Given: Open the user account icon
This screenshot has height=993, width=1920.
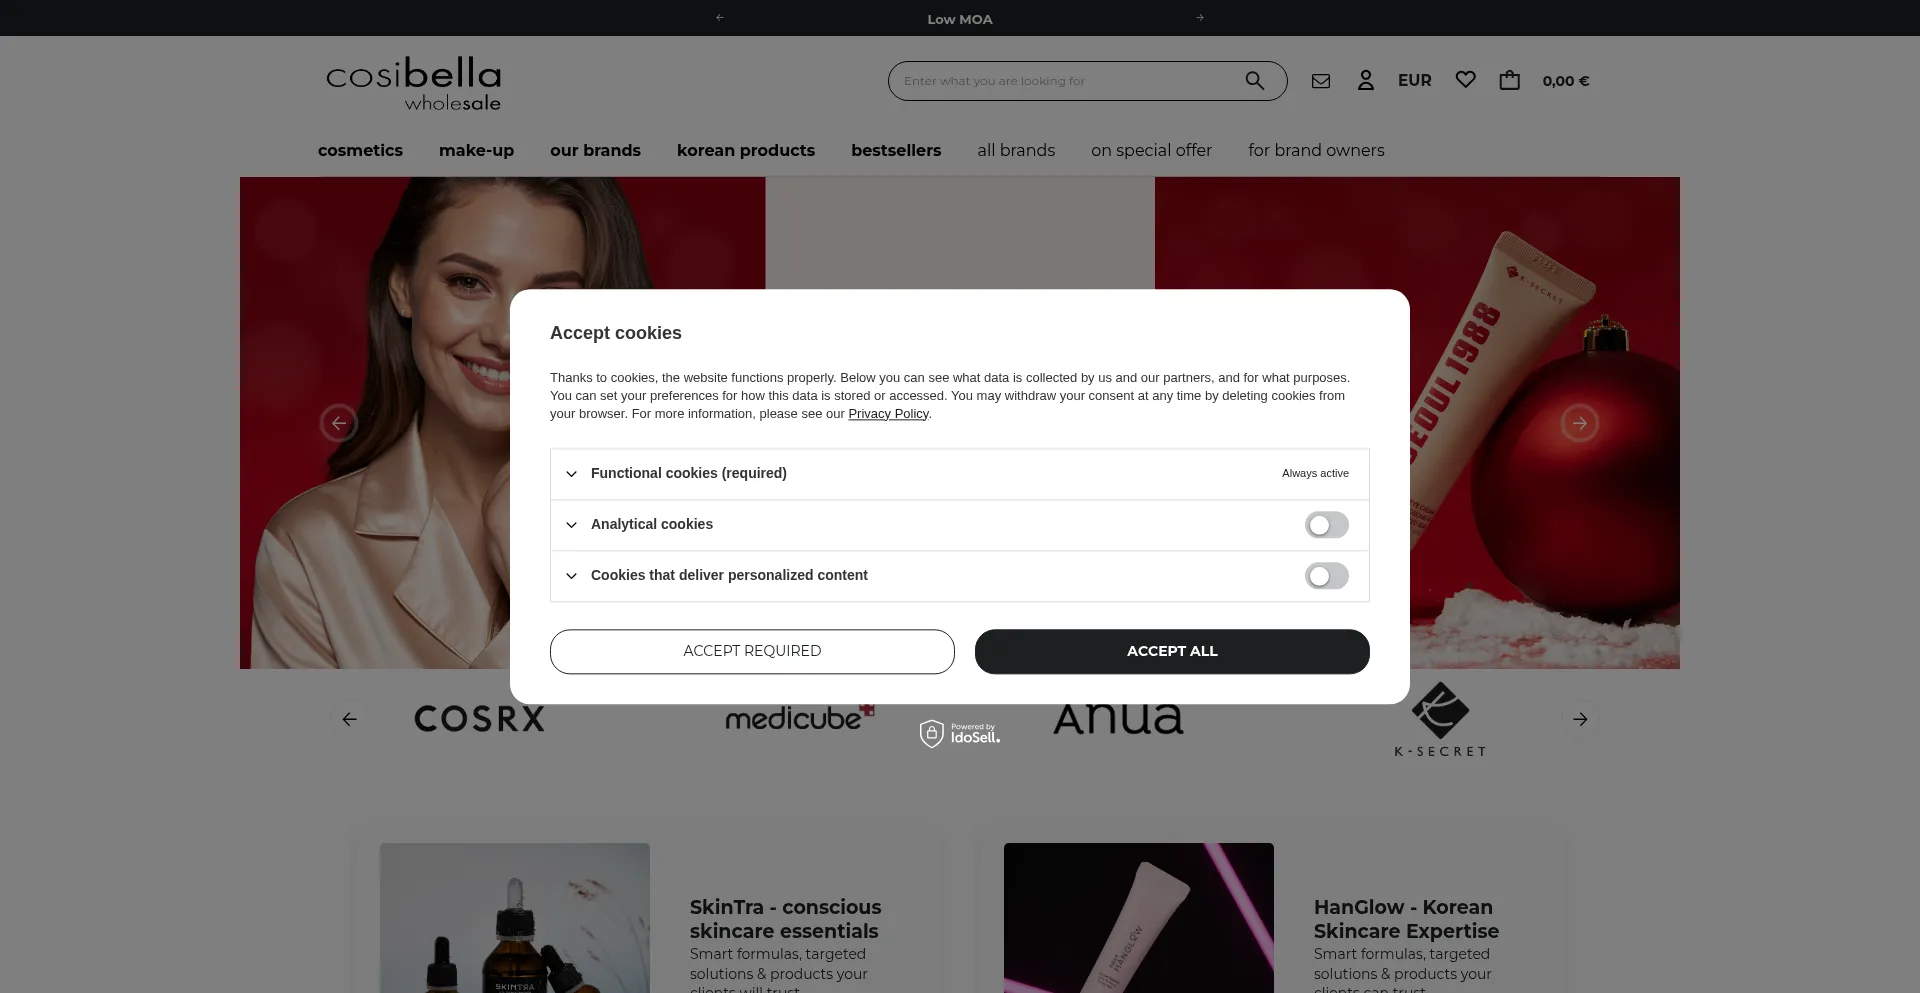Looking at the screenshot, I should tap(1366, 81).
